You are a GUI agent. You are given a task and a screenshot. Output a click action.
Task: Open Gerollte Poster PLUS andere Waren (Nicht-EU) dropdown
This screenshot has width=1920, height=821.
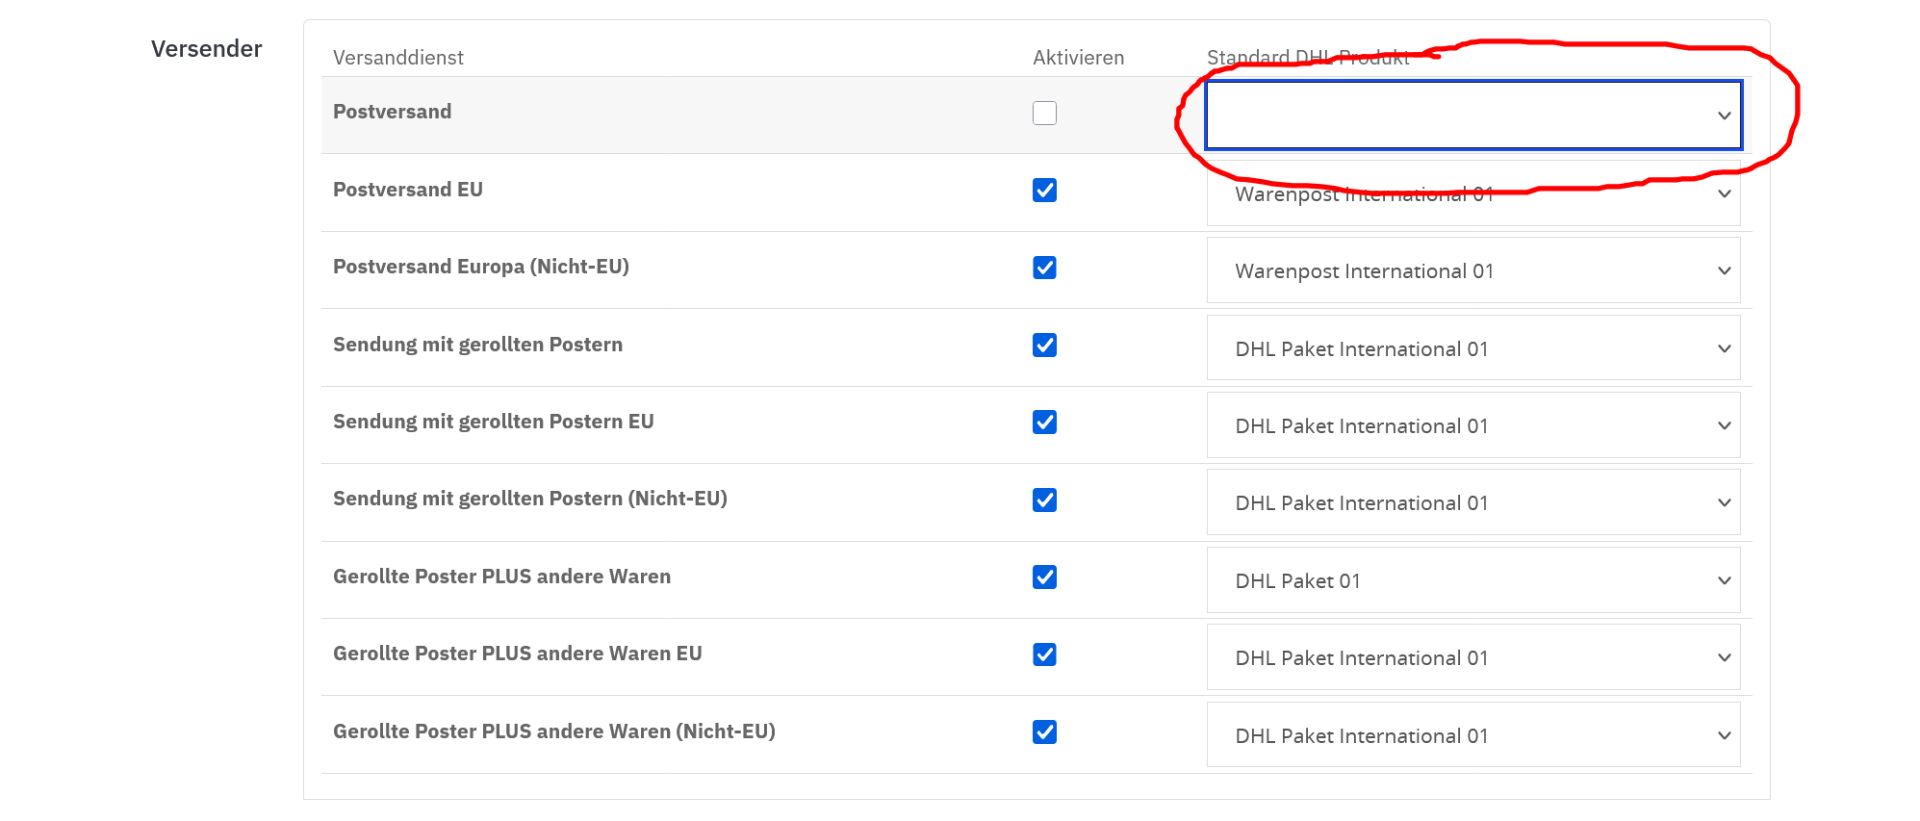(1473, 735)
